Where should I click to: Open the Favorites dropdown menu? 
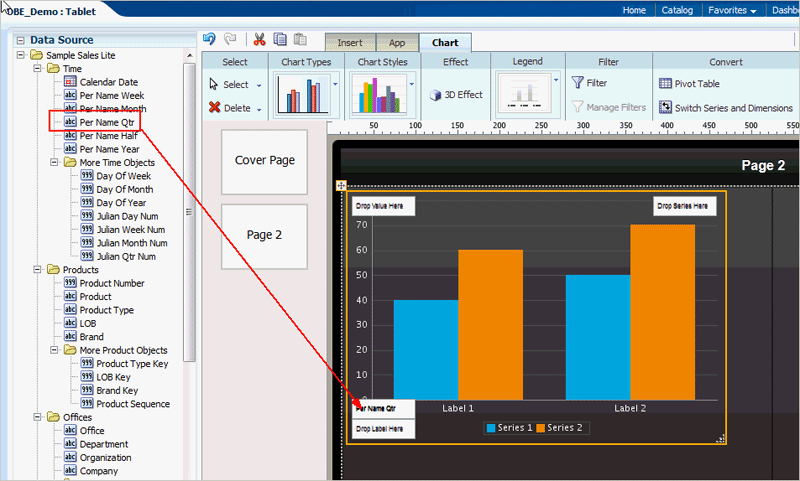point(733,10)
